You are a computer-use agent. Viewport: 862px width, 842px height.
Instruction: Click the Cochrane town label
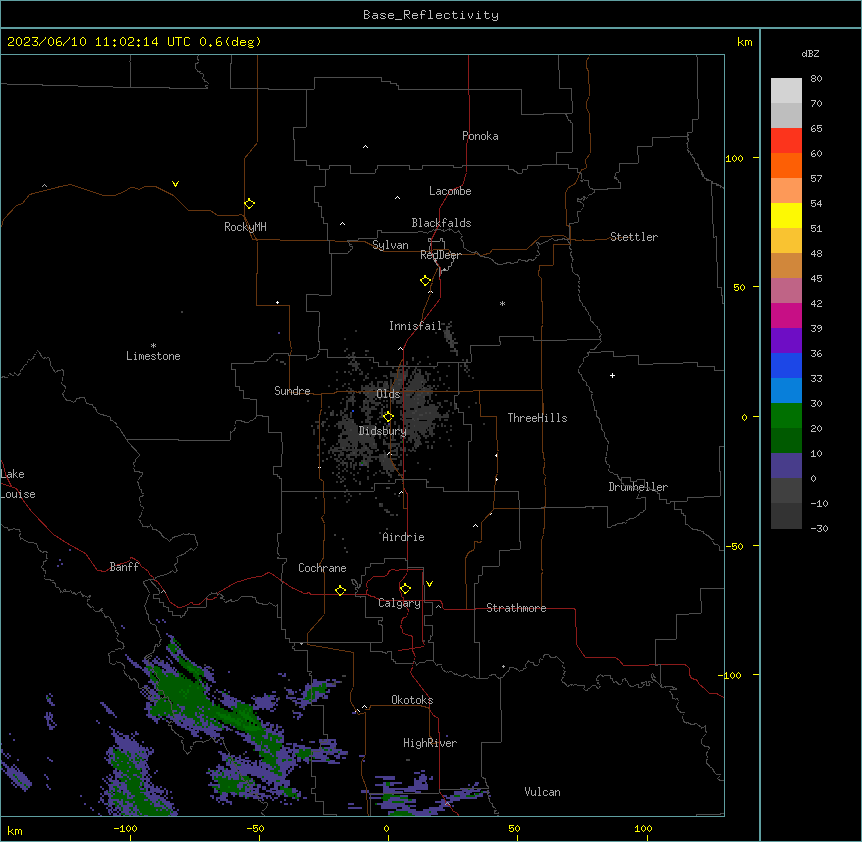322,568
